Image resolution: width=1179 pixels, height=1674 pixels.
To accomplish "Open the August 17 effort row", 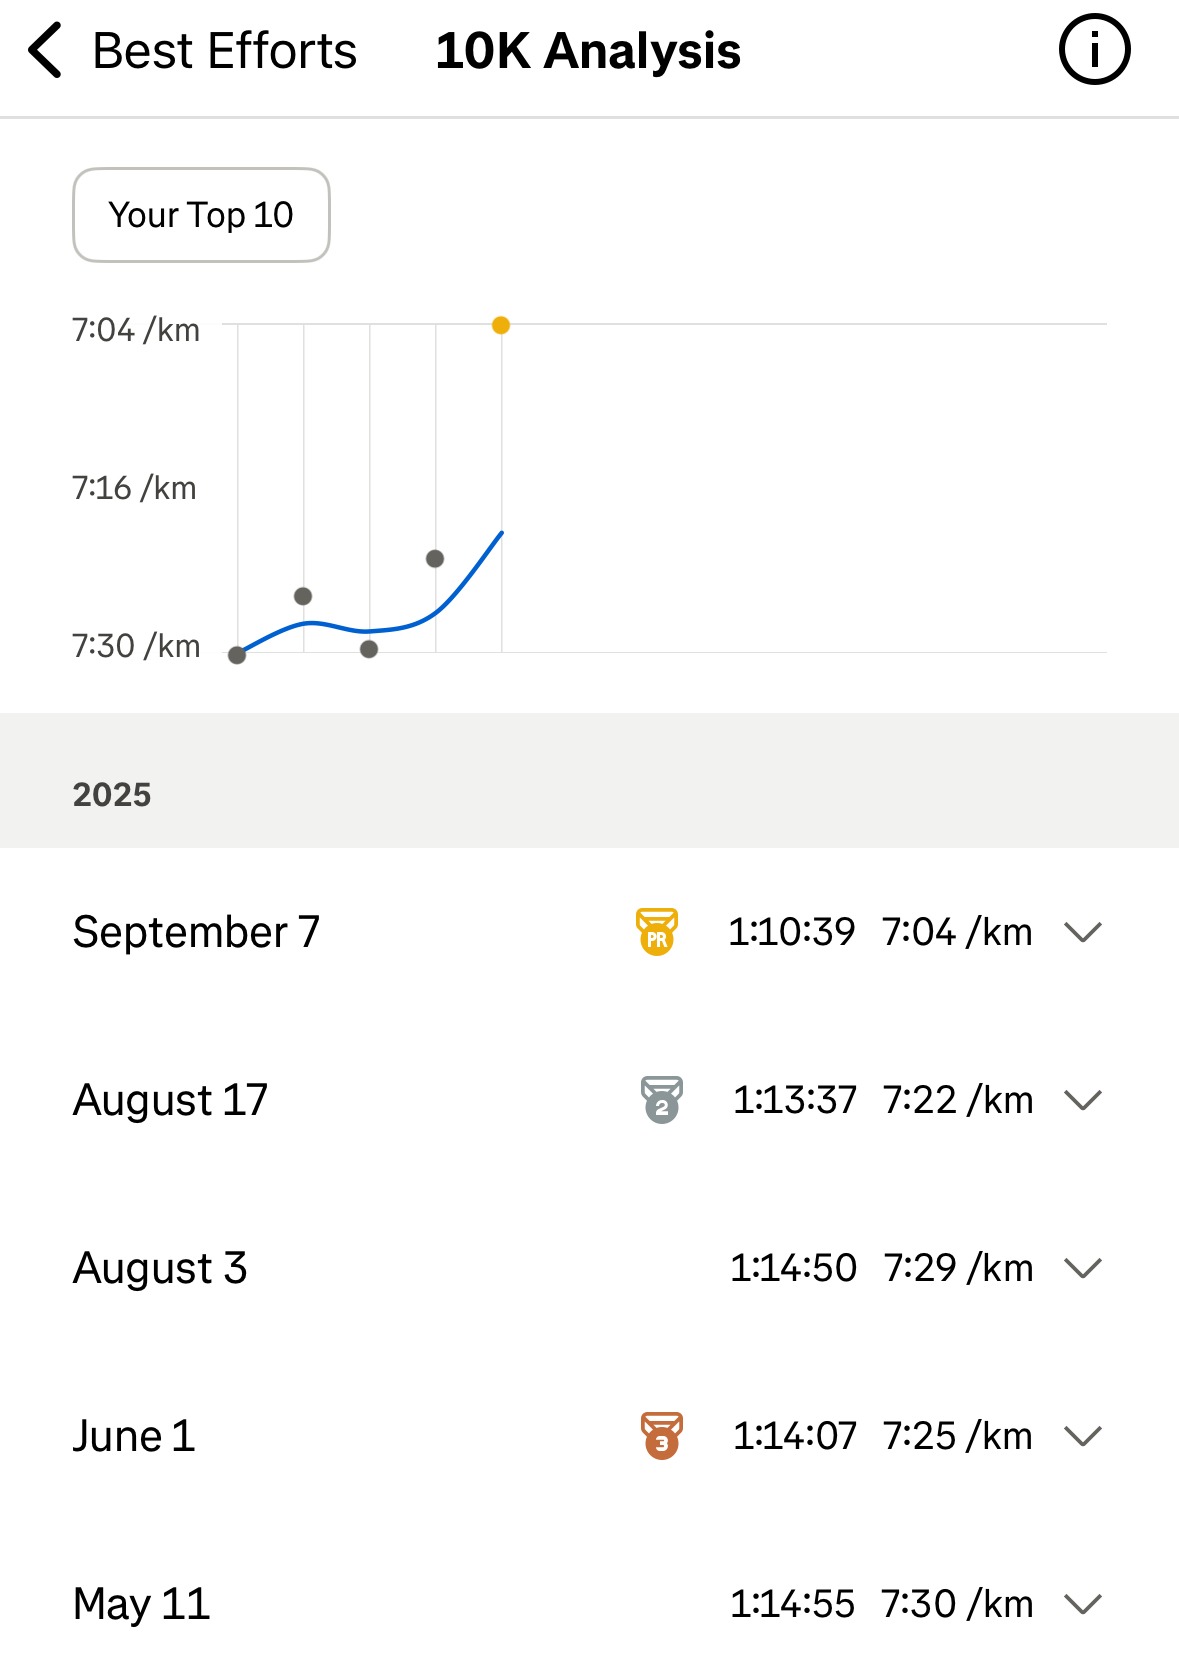I will click(x=171, y=1100).
